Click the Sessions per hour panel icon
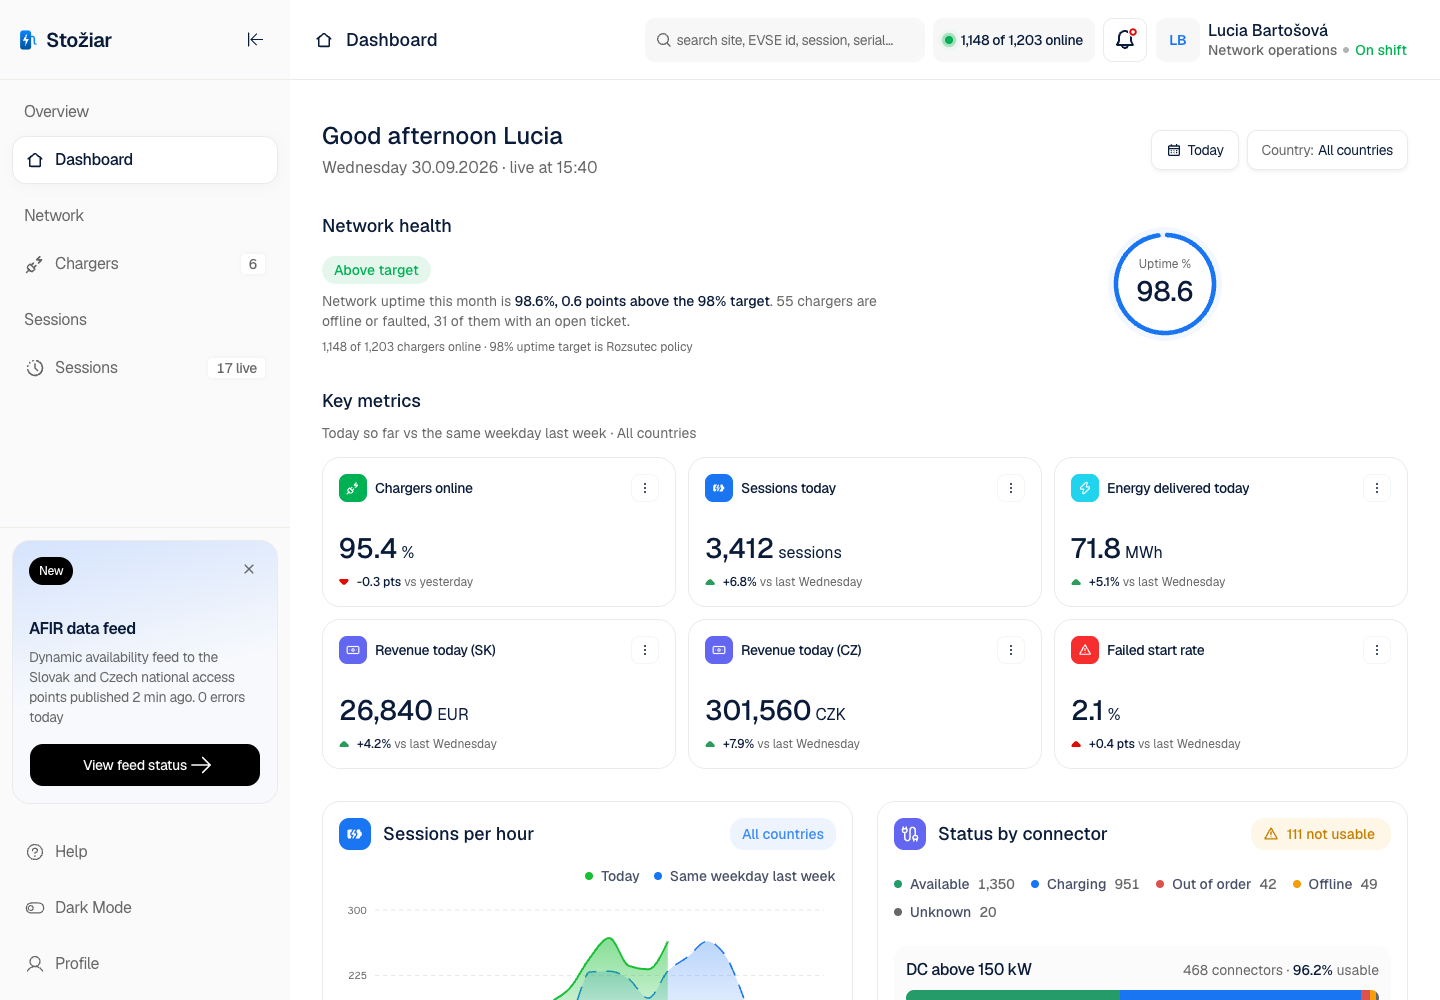This screenshot has width=1440, height=1000. coord(355,834)
